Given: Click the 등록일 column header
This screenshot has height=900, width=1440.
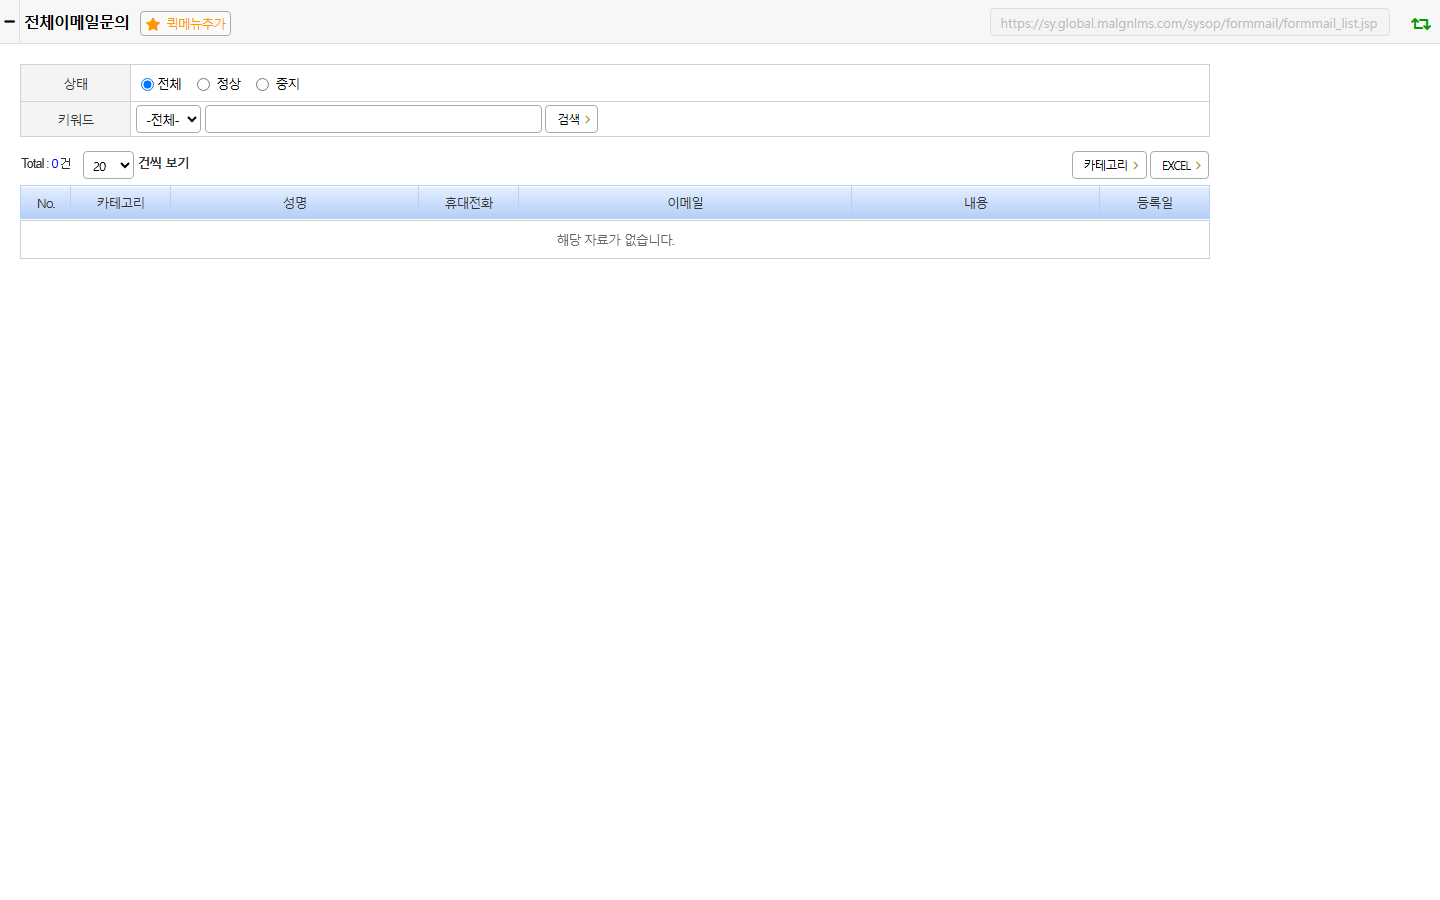Looking at the screenshot, I should pyautogui.click(x=1154, y=203).
